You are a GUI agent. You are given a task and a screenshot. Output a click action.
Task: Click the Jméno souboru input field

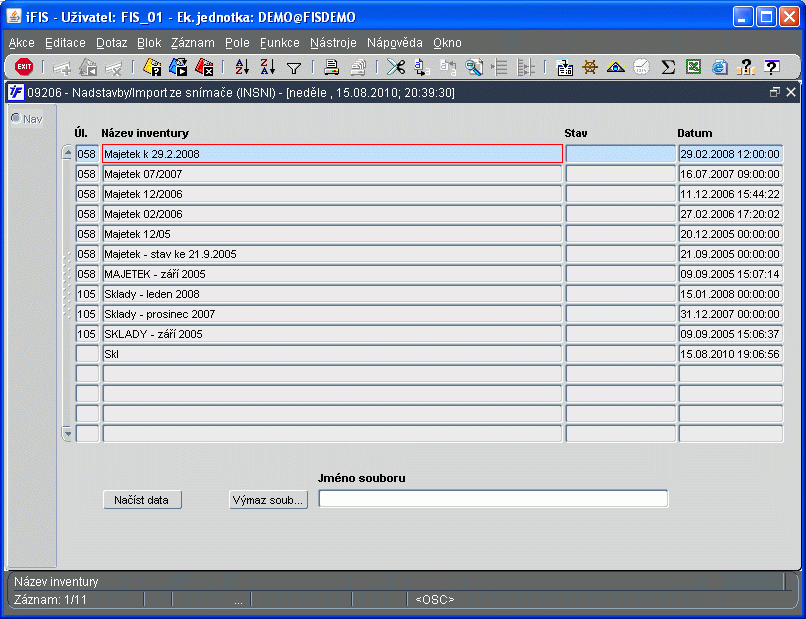[x=493, y=499]
